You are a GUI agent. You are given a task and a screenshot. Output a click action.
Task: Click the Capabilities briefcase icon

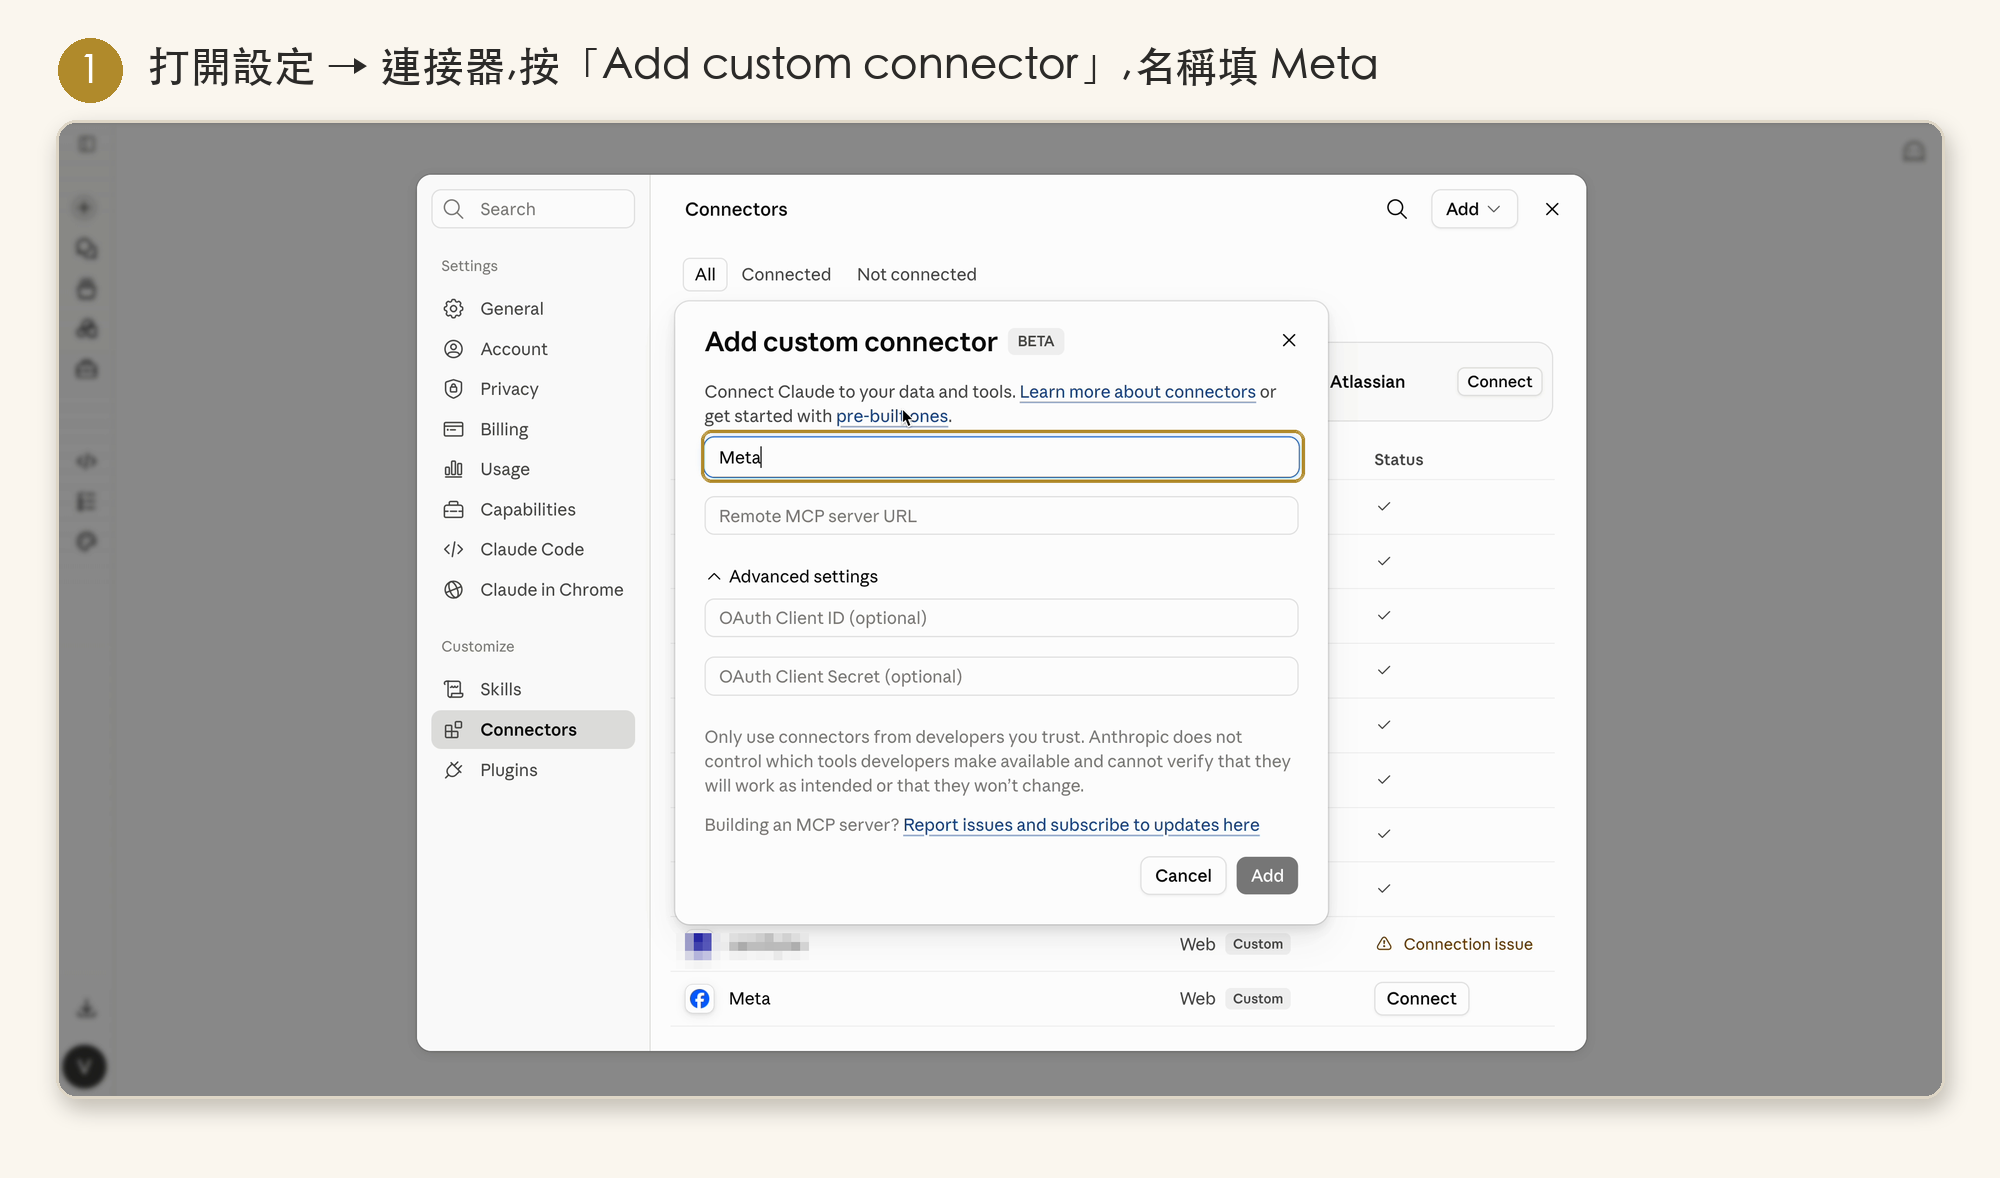point(454,509)
